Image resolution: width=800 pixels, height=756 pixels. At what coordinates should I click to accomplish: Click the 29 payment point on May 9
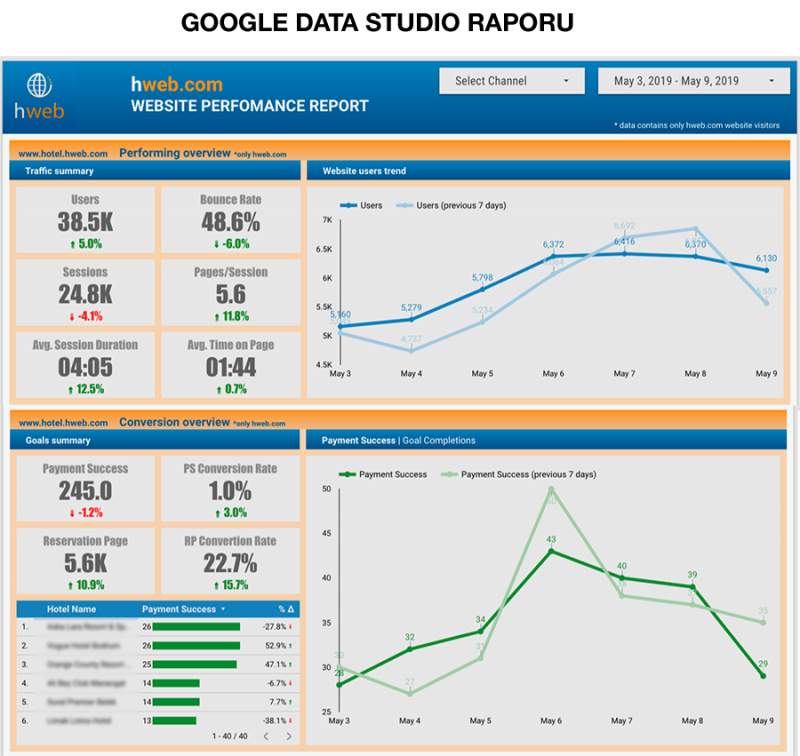coord(763,676)
